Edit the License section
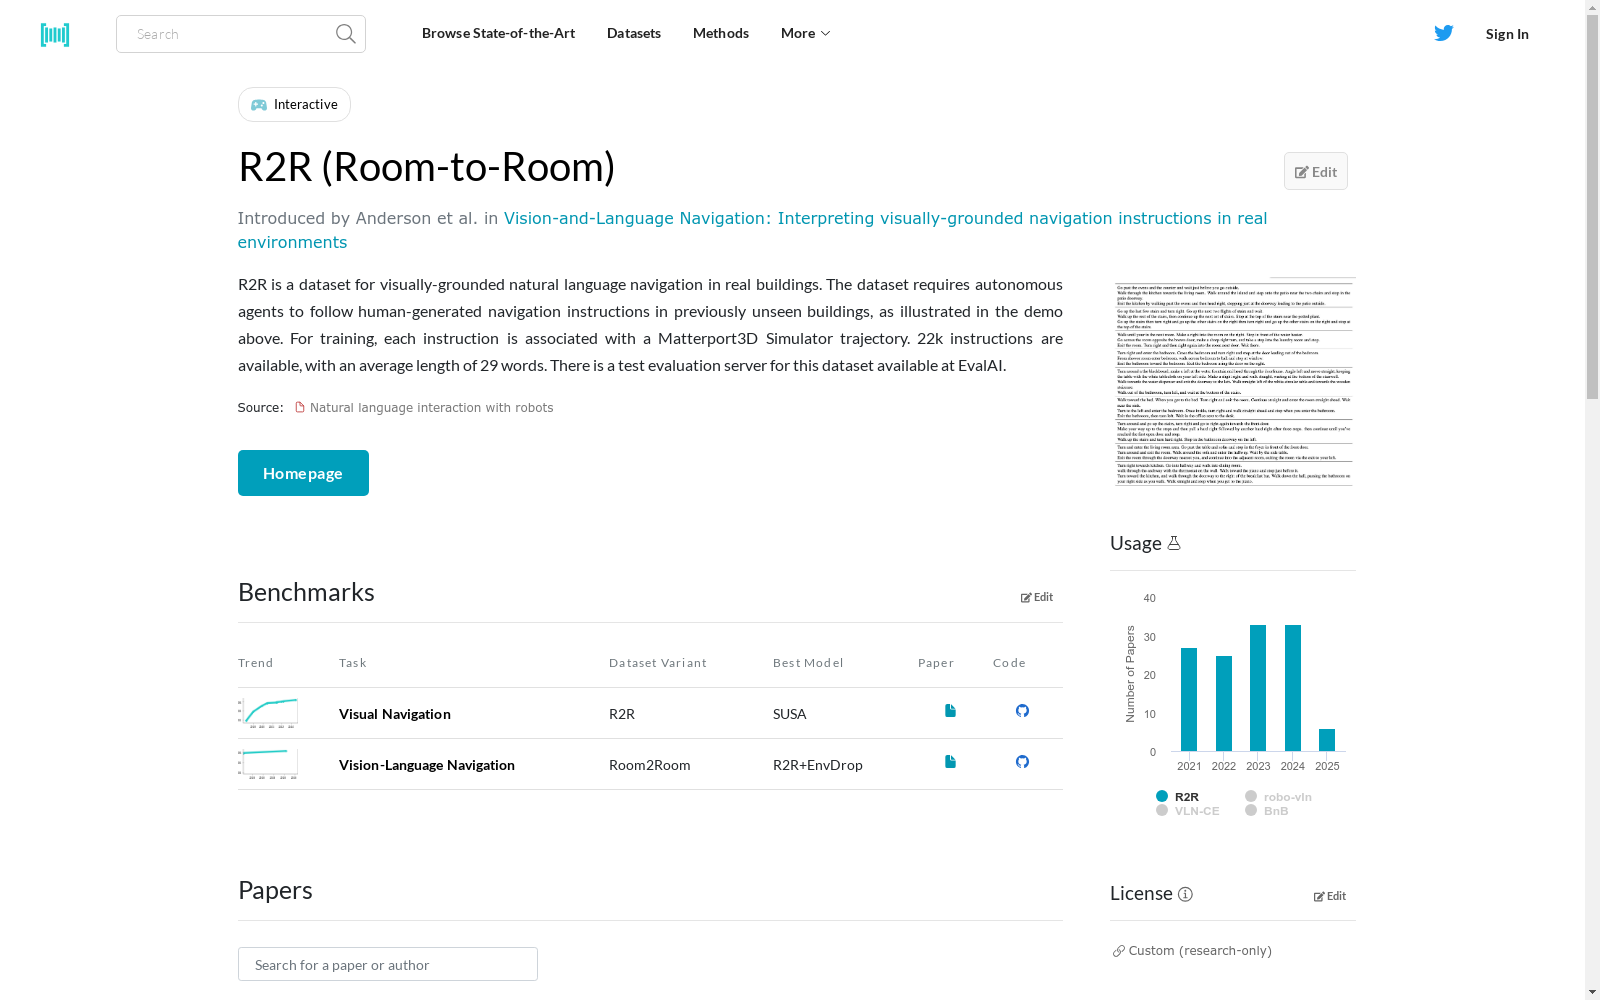Screen dimensions: 1600x1000 tap(1330, 896)
